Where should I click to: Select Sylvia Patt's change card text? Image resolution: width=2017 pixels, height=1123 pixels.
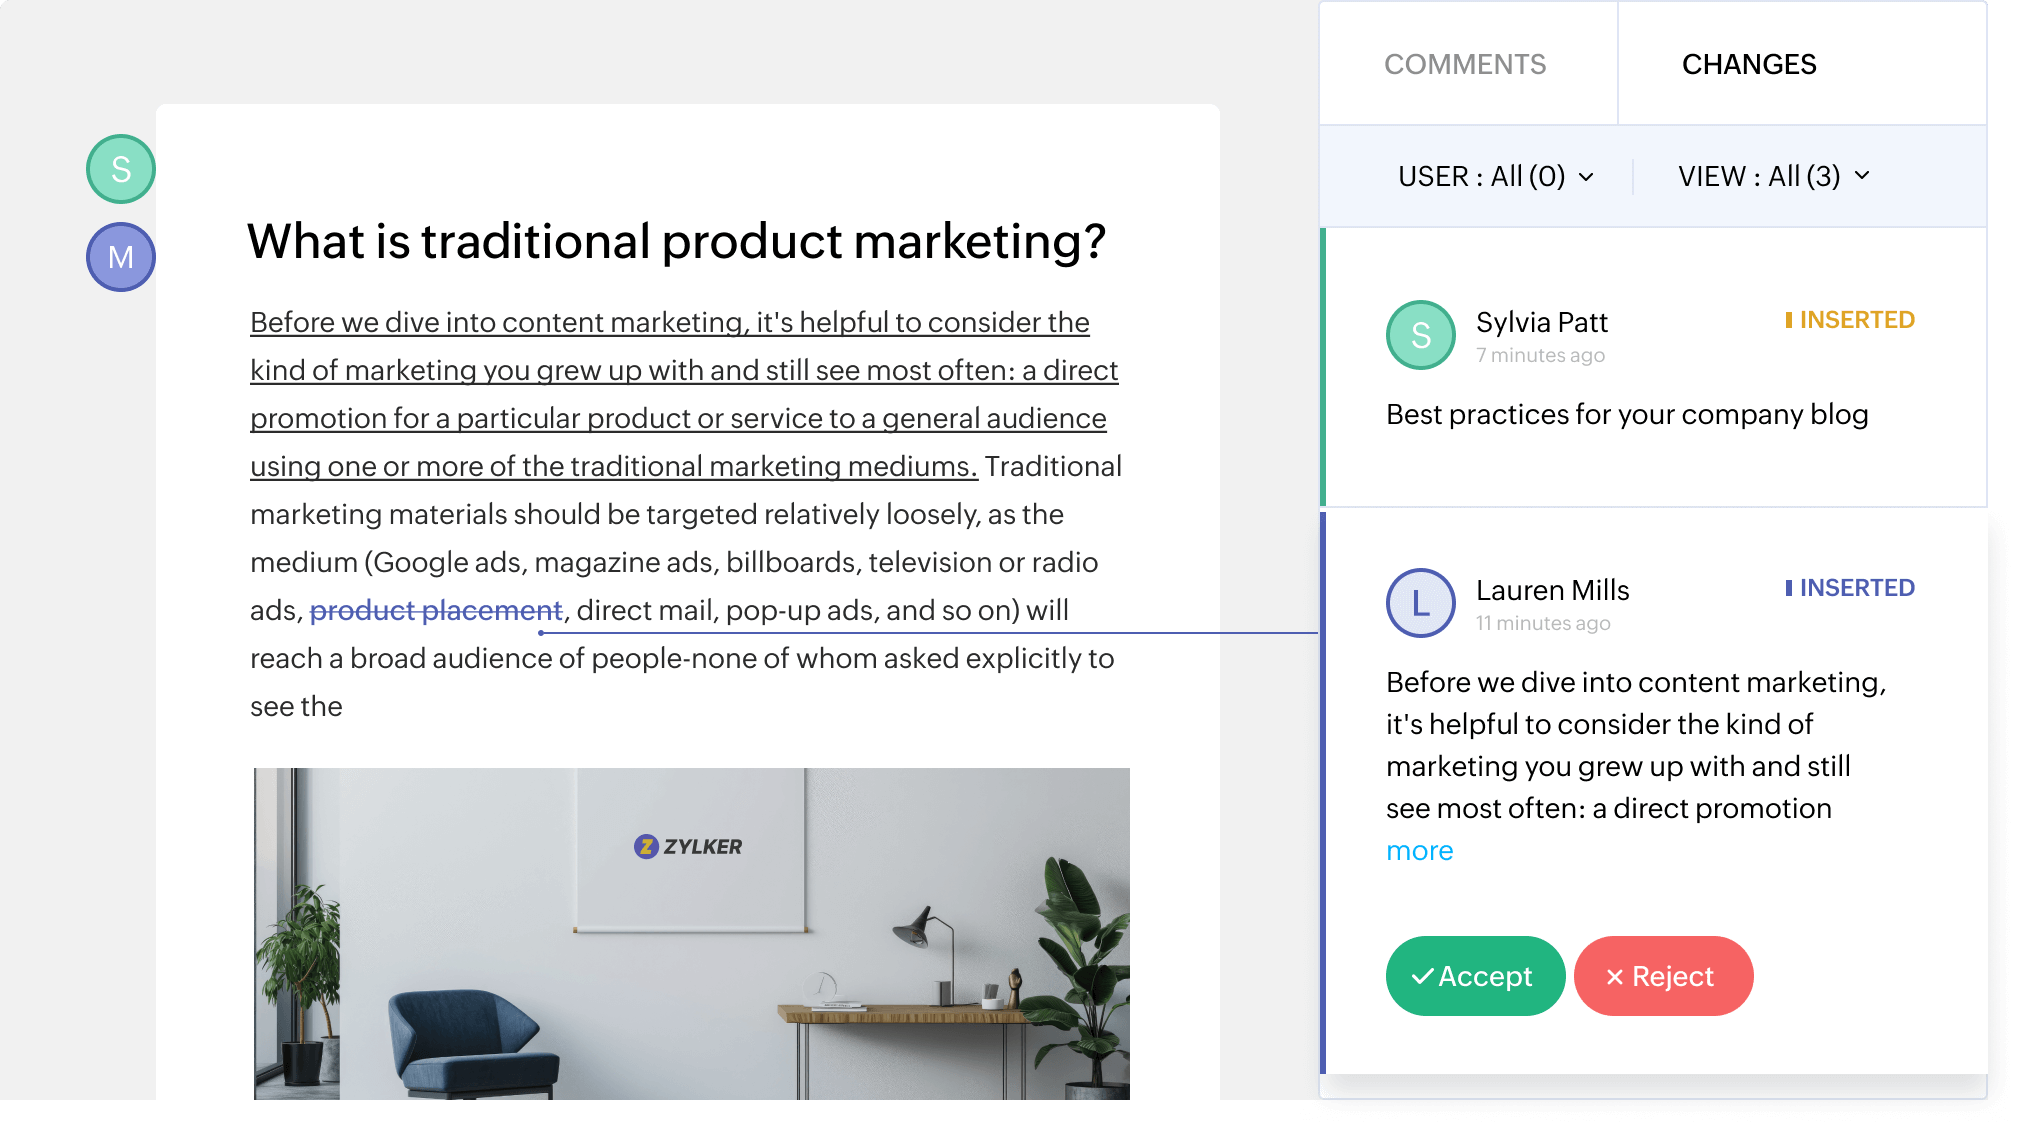pos(1626,415)
